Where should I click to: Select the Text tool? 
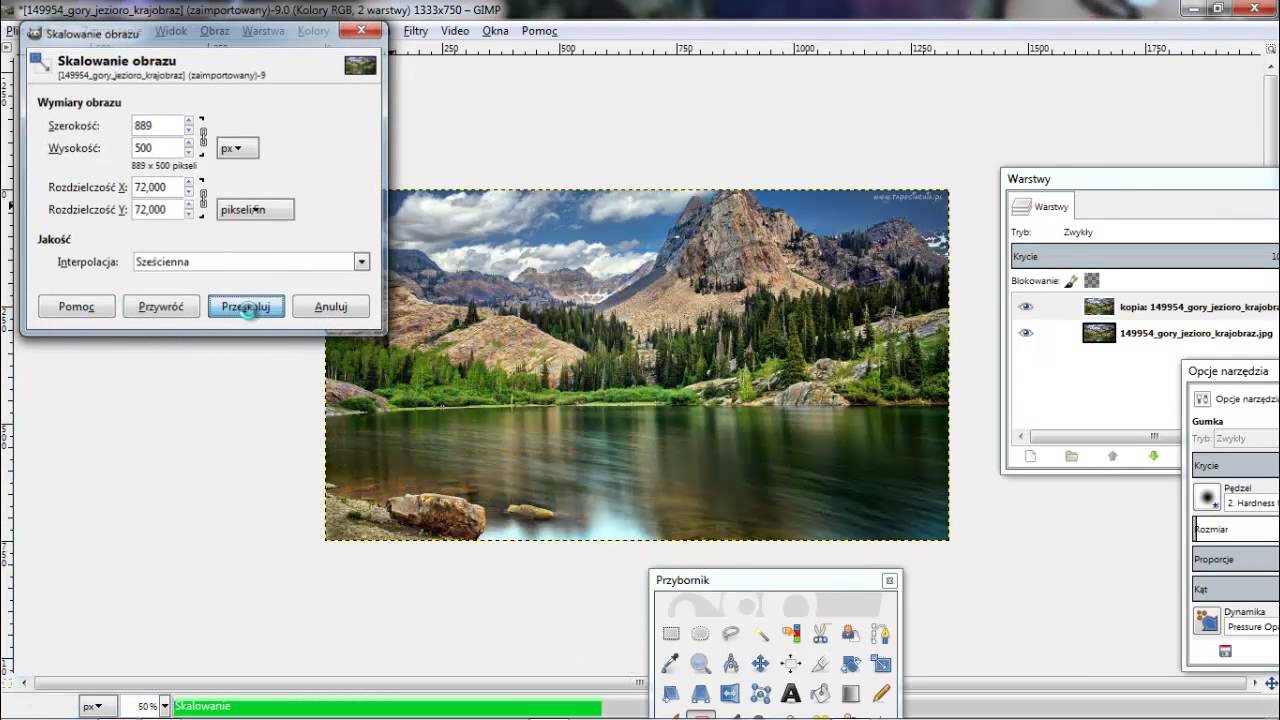coord(791,693)
